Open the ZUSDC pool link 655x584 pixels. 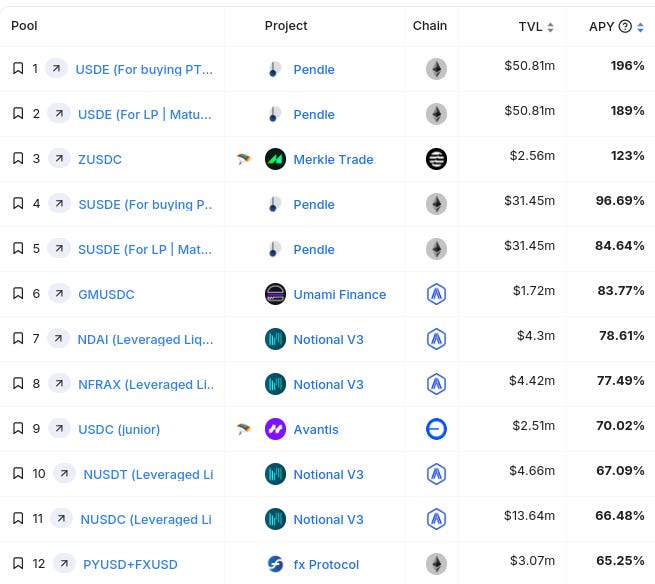[x=100, y=159]
